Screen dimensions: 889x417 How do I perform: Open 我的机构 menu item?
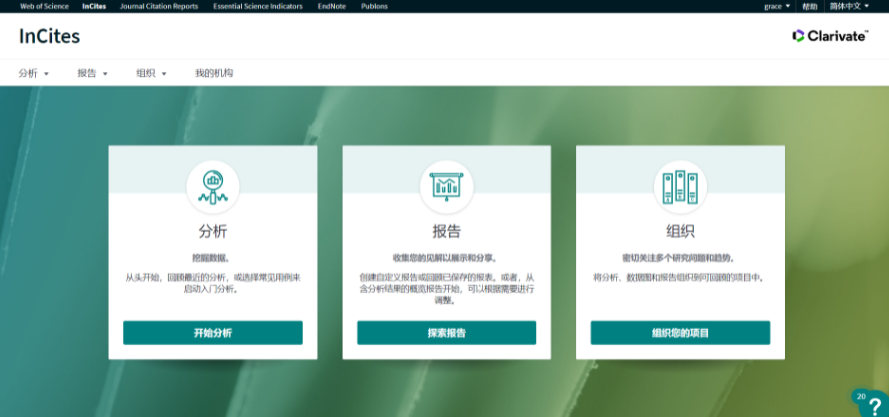tap(214, 73)
